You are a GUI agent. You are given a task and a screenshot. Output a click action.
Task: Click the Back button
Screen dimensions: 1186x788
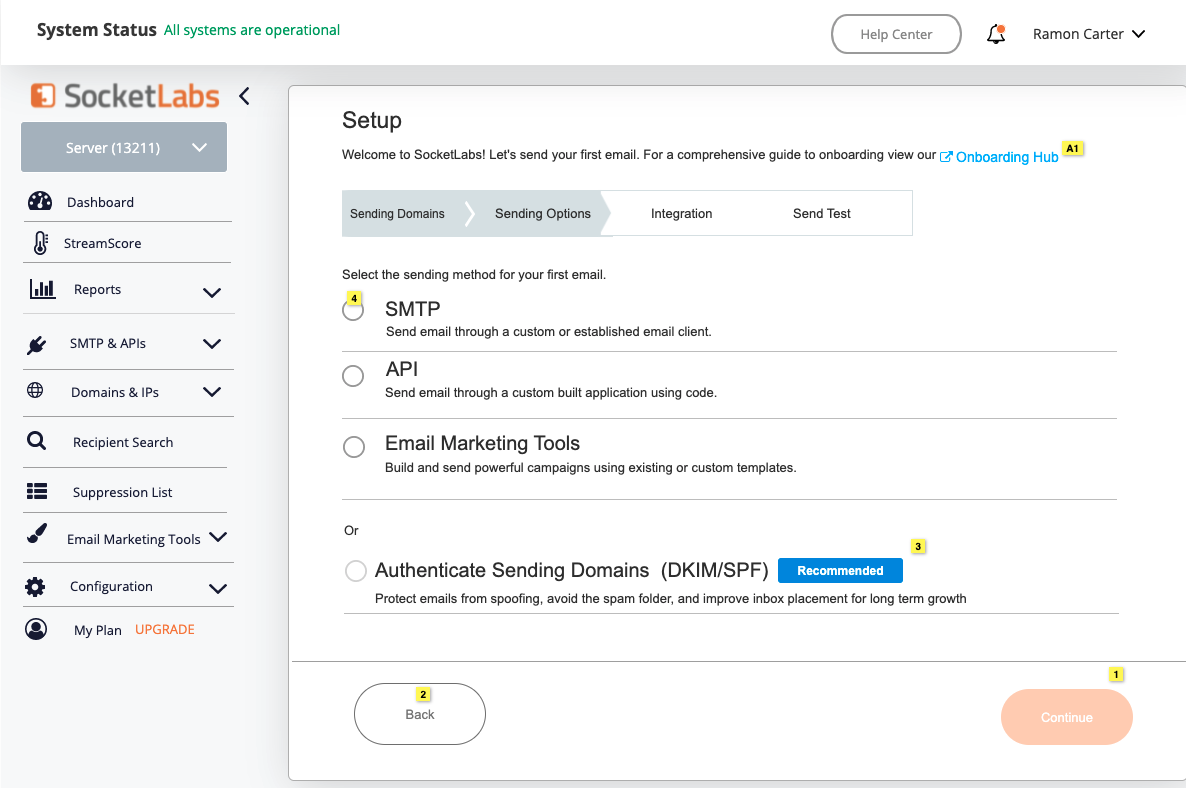tap(420, 714)
